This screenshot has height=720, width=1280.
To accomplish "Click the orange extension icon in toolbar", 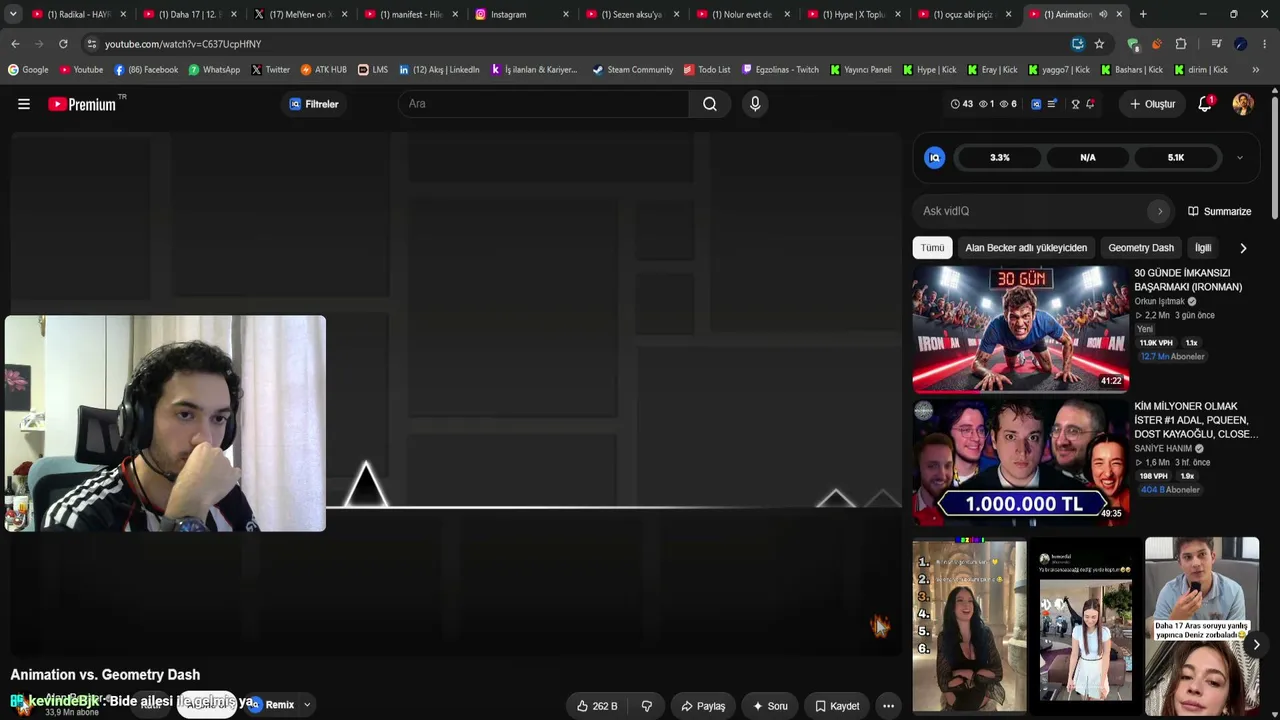I will pos(1157,44).
